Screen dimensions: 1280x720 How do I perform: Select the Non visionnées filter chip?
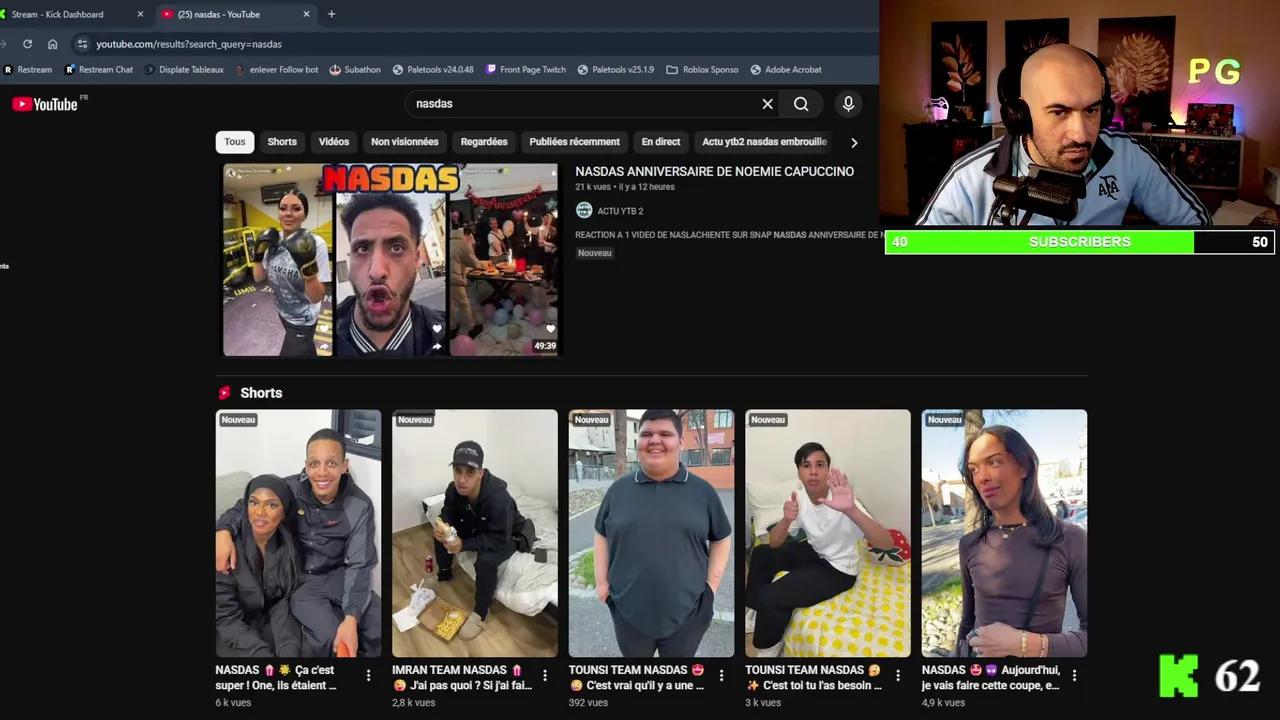405,142
